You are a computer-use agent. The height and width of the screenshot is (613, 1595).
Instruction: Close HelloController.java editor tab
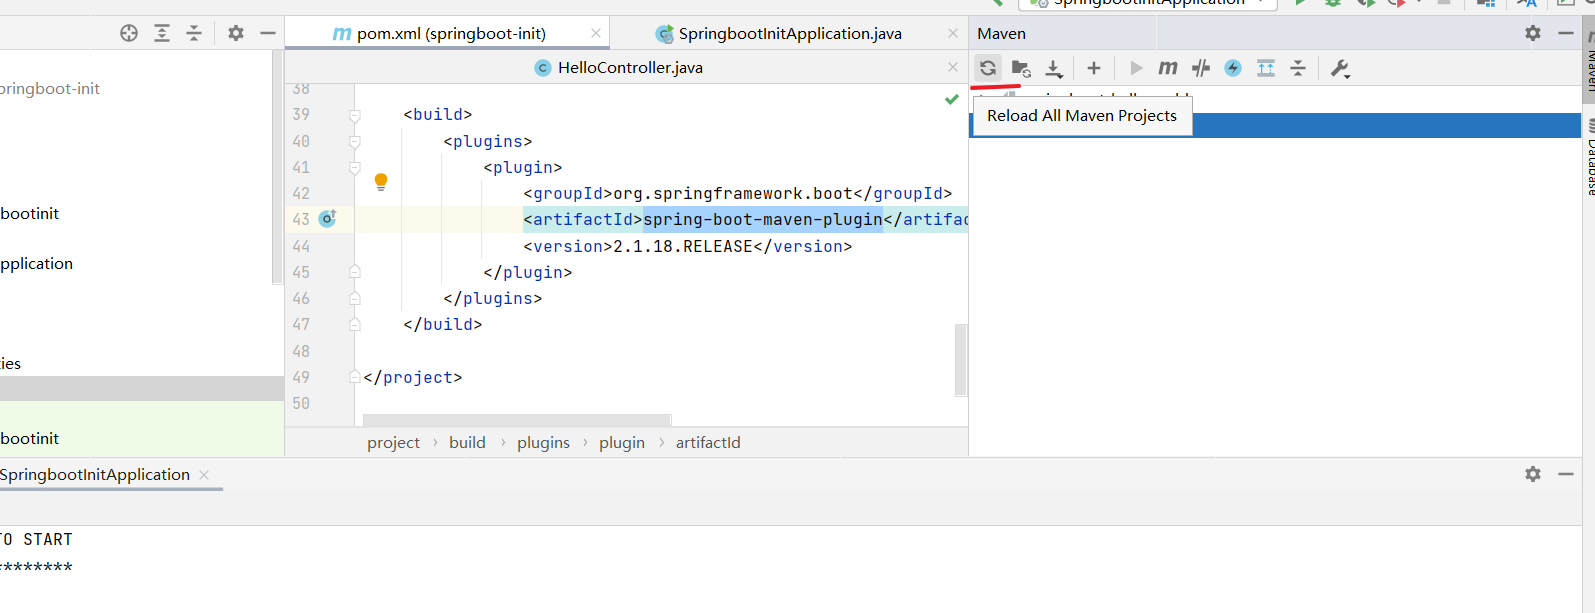click(953, 67)
